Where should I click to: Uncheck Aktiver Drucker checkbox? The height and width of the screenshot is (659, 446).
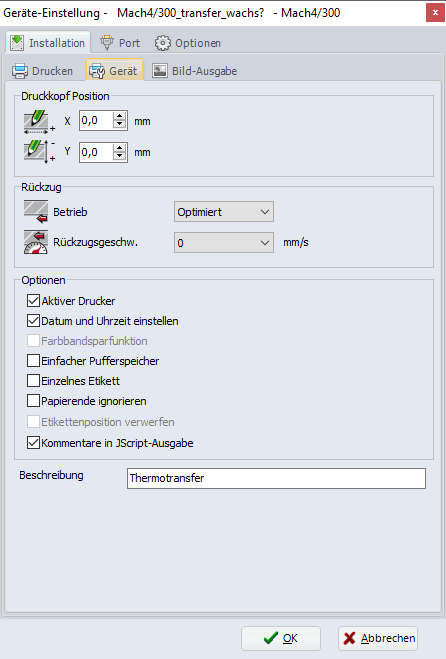[33, 301]
